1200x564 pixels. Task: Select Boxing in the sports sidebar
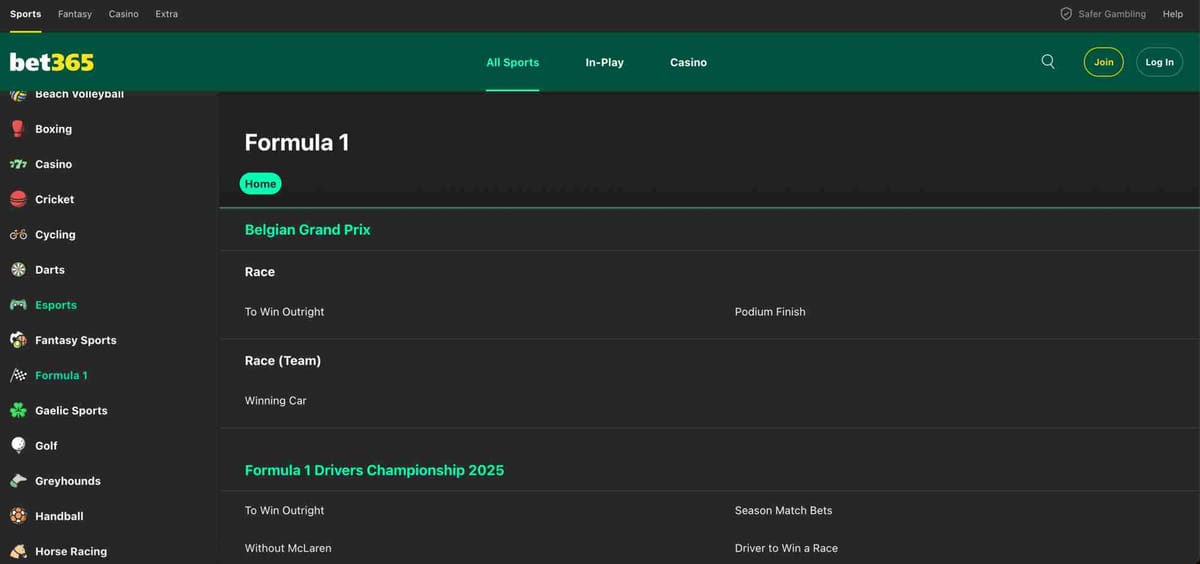coord(54,129)
